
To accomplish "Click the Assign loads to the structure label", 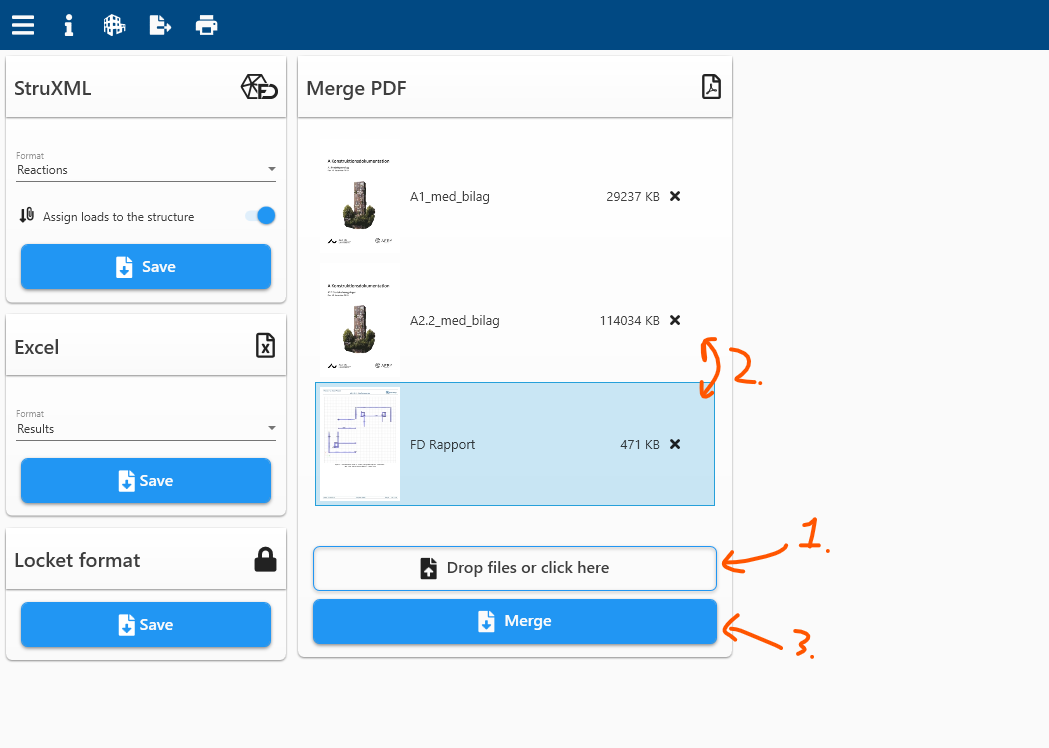I will click(x=118, y=217).
